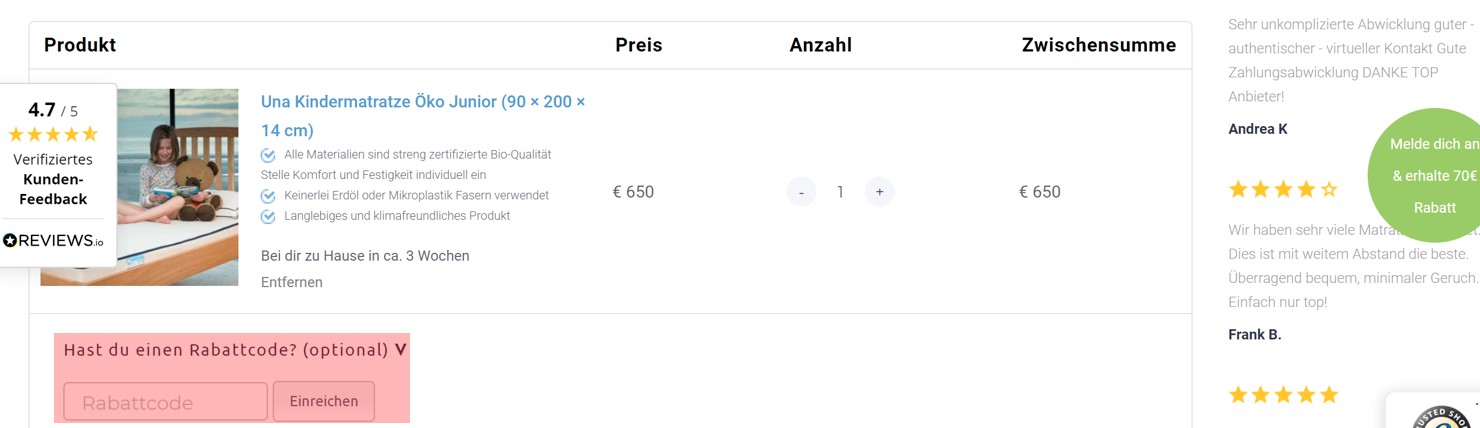This screenshot has width=1480, height=428.
Task: Click the checkmark icon beside Langlebiges feature
Action: (x=268, y=217)
